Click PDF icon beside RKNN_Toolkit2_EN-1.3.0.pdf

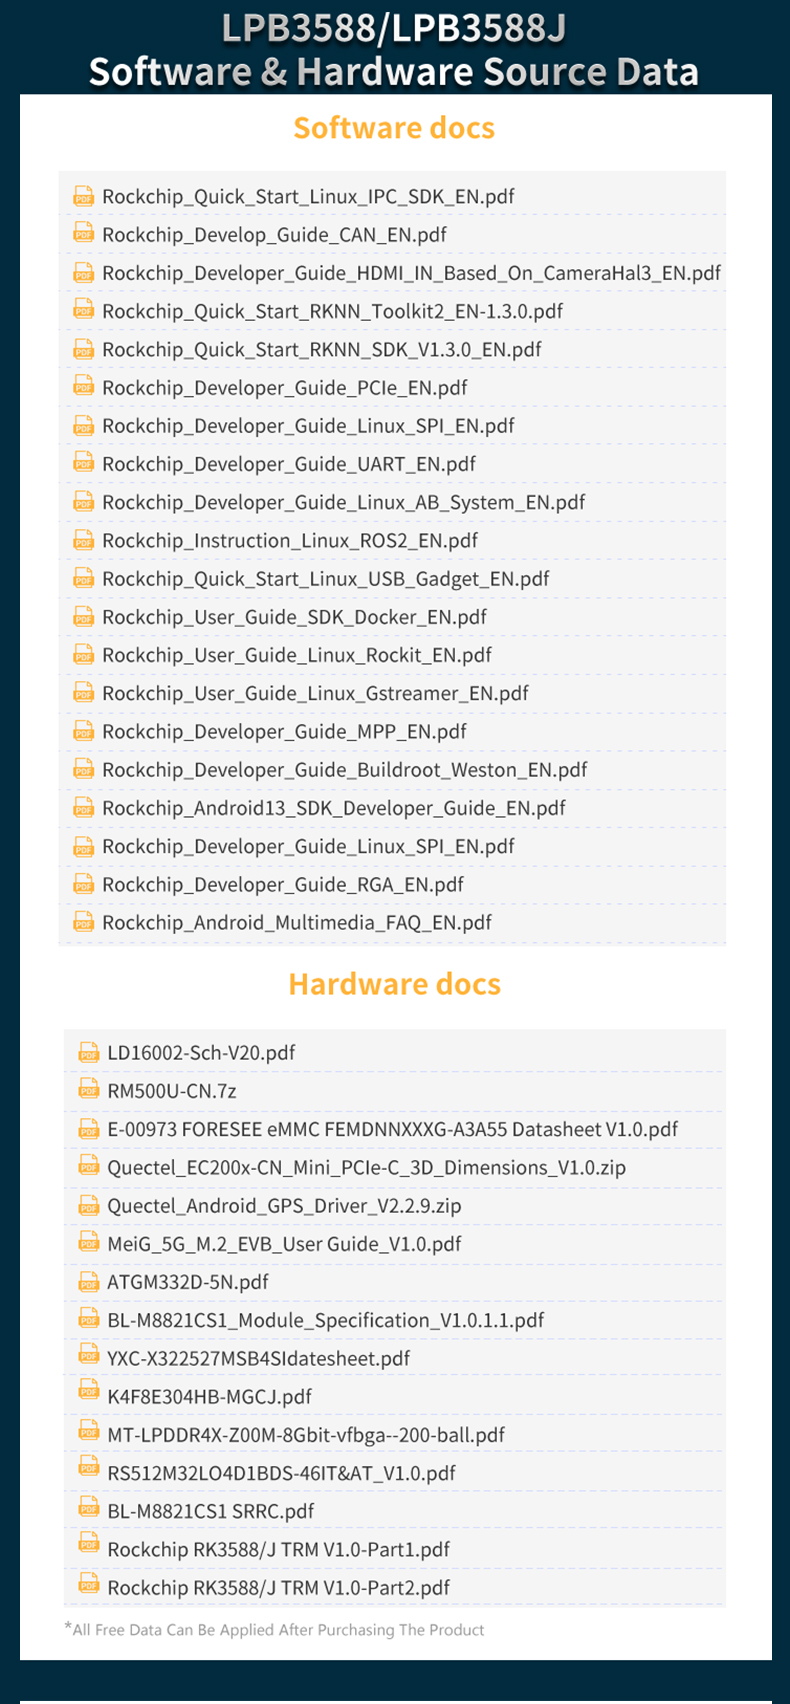pyautogui.click(x=83, y=311)
